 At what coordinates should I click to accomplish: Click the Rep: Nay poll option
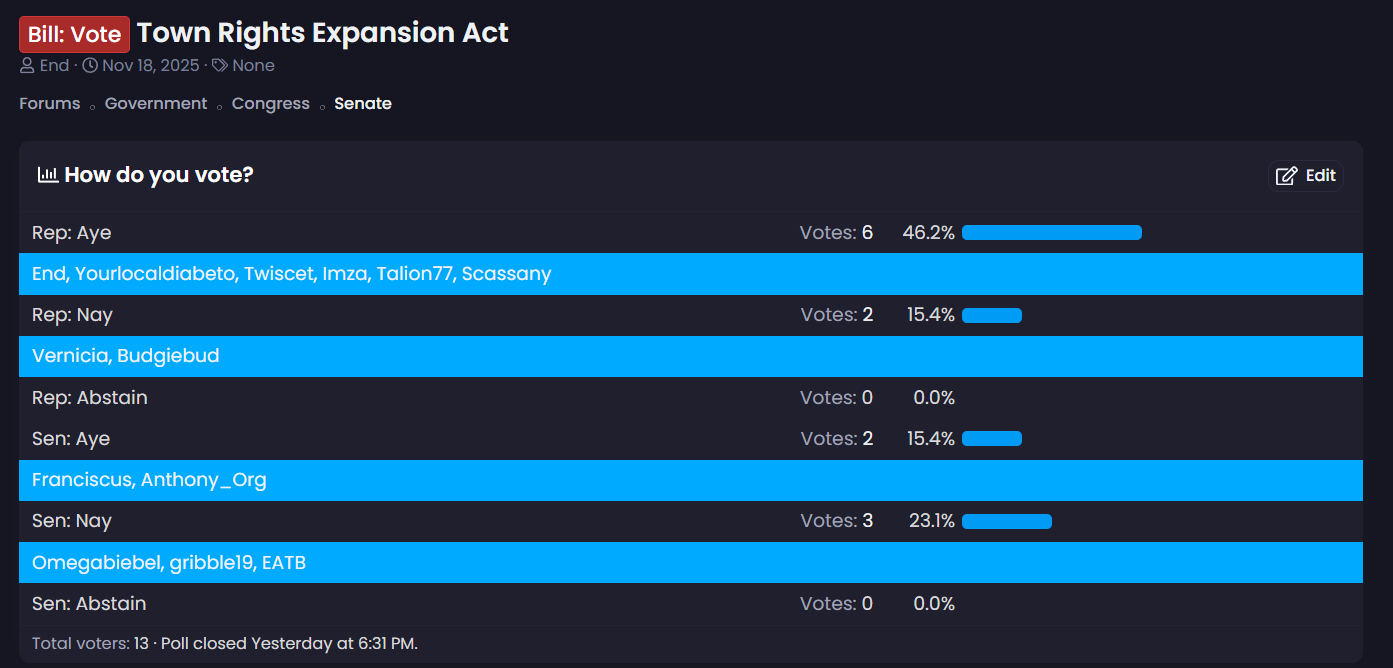72,315
